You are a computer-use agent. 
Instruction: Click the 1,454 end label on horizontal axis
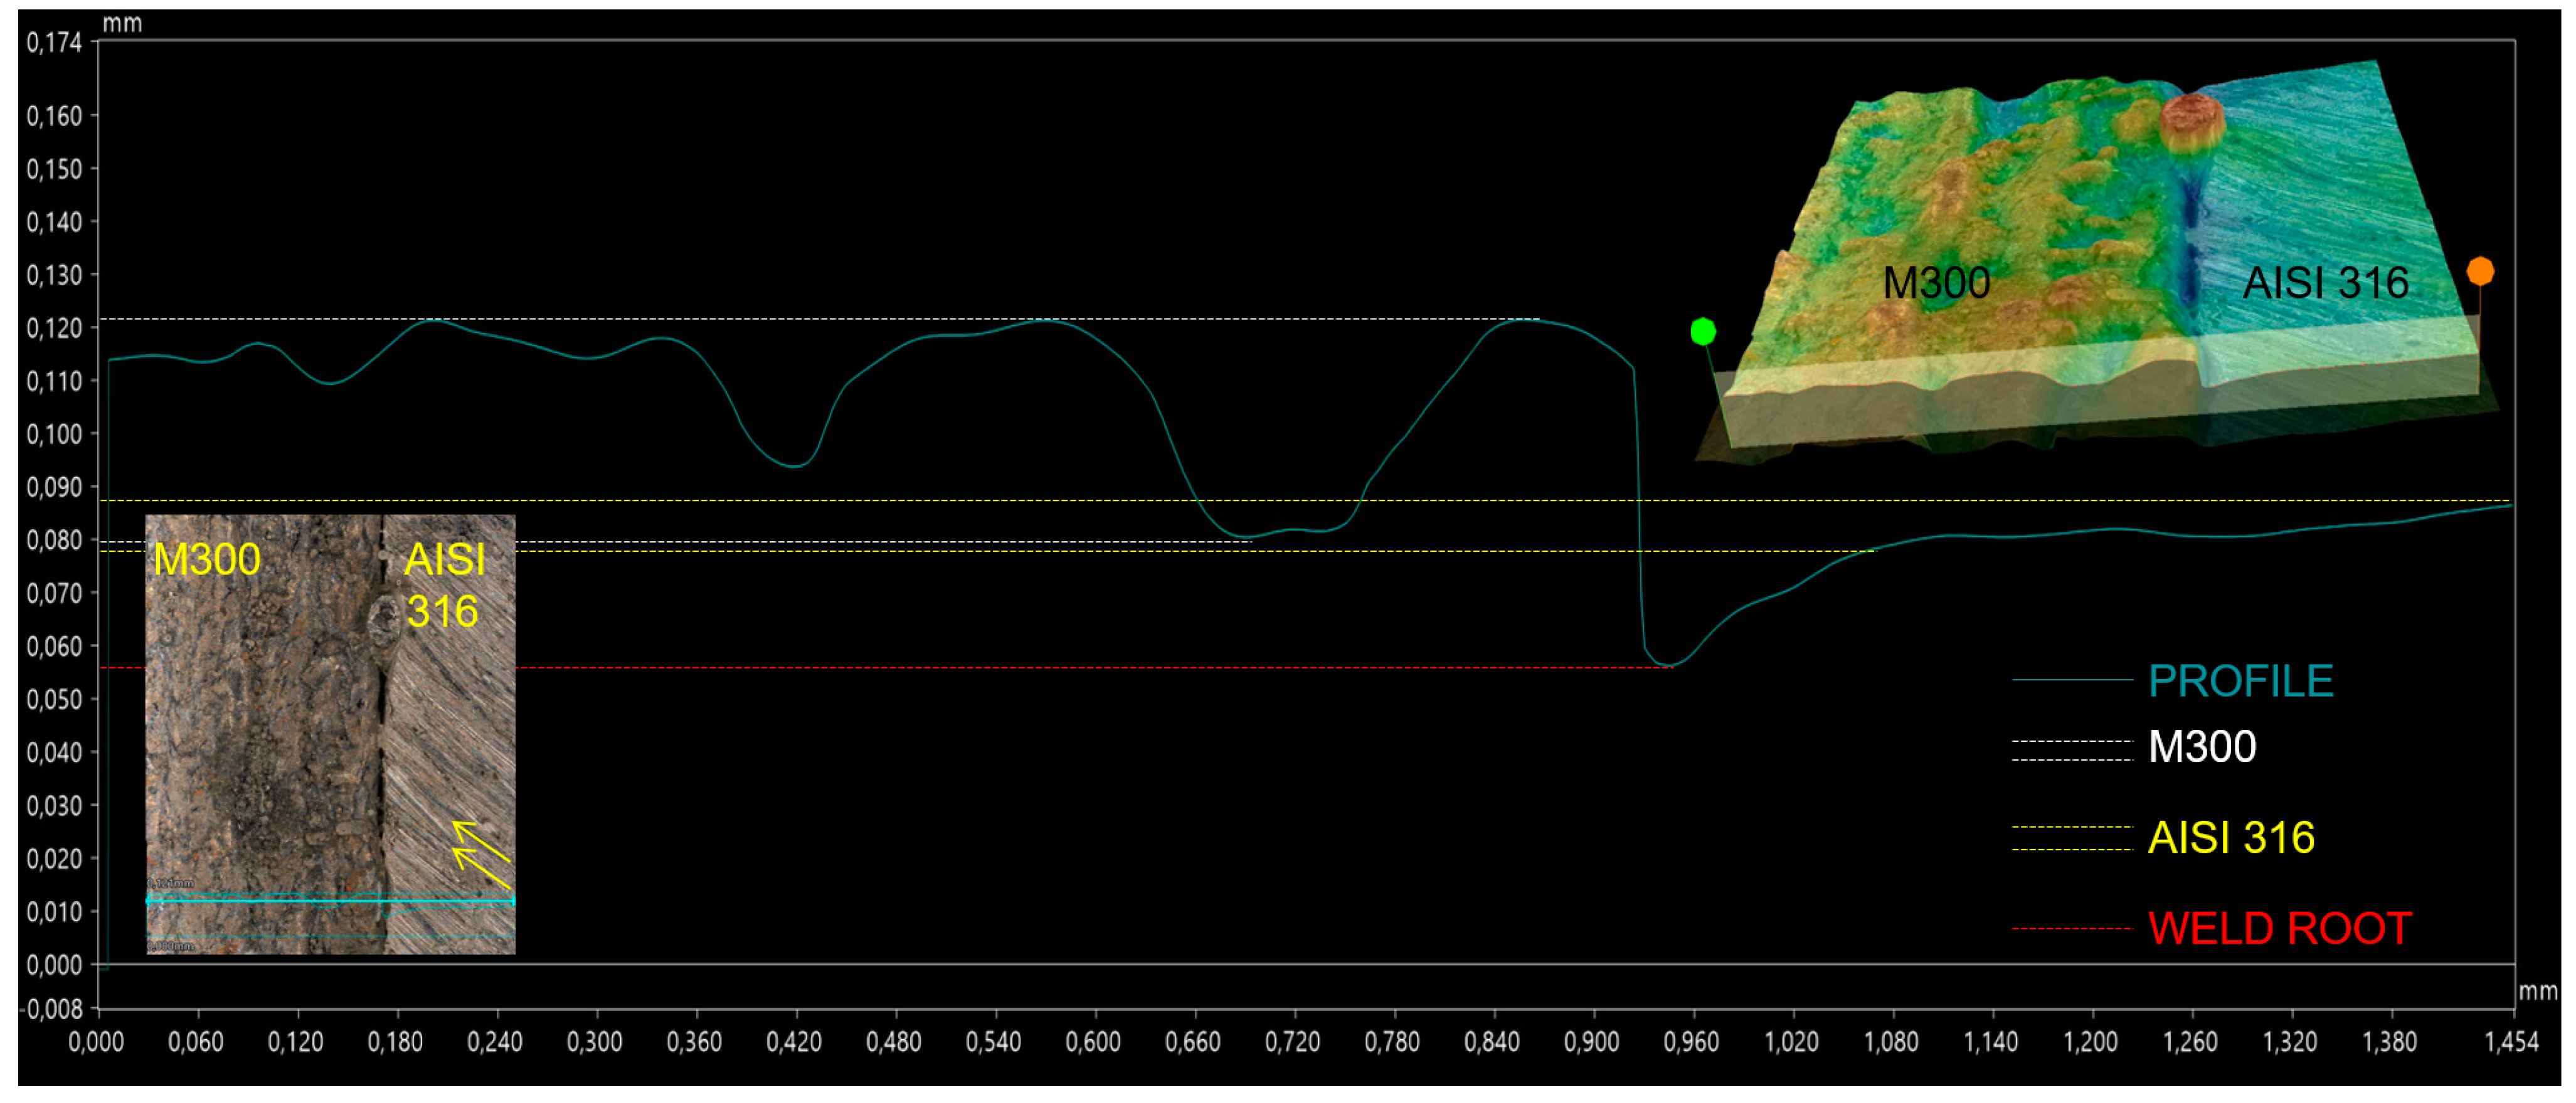(x=2511, y=1042)
